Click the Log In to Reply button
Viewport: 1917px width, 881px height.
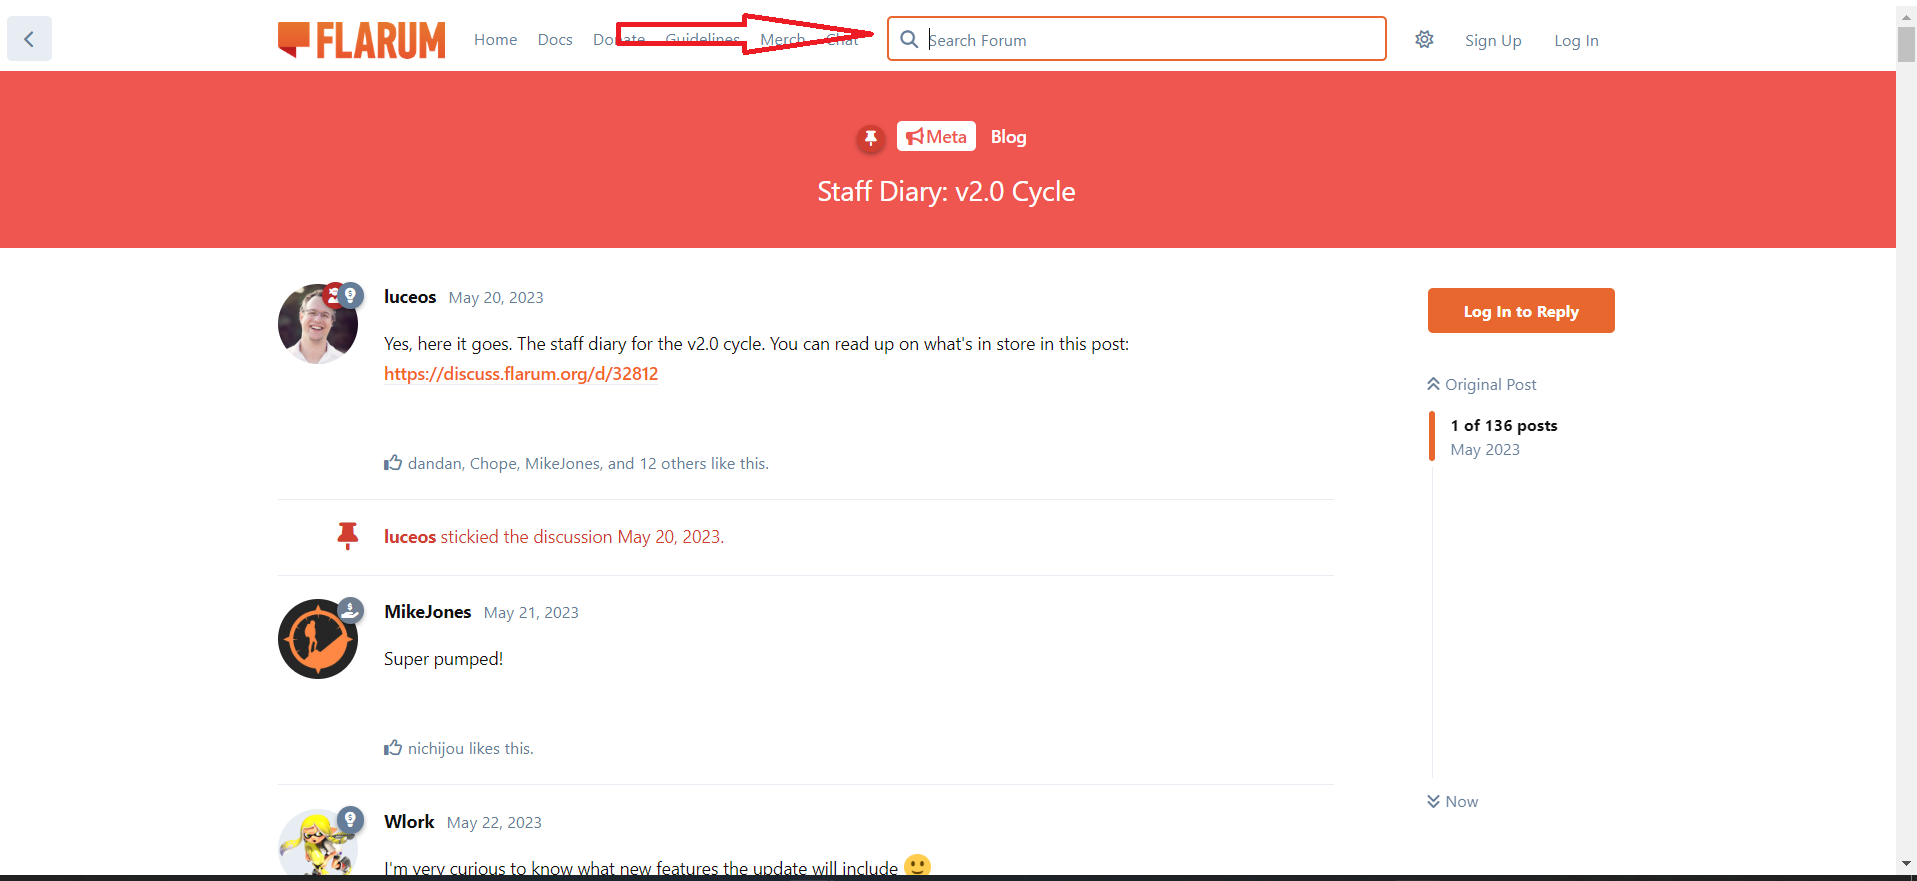pos(1521,311)
